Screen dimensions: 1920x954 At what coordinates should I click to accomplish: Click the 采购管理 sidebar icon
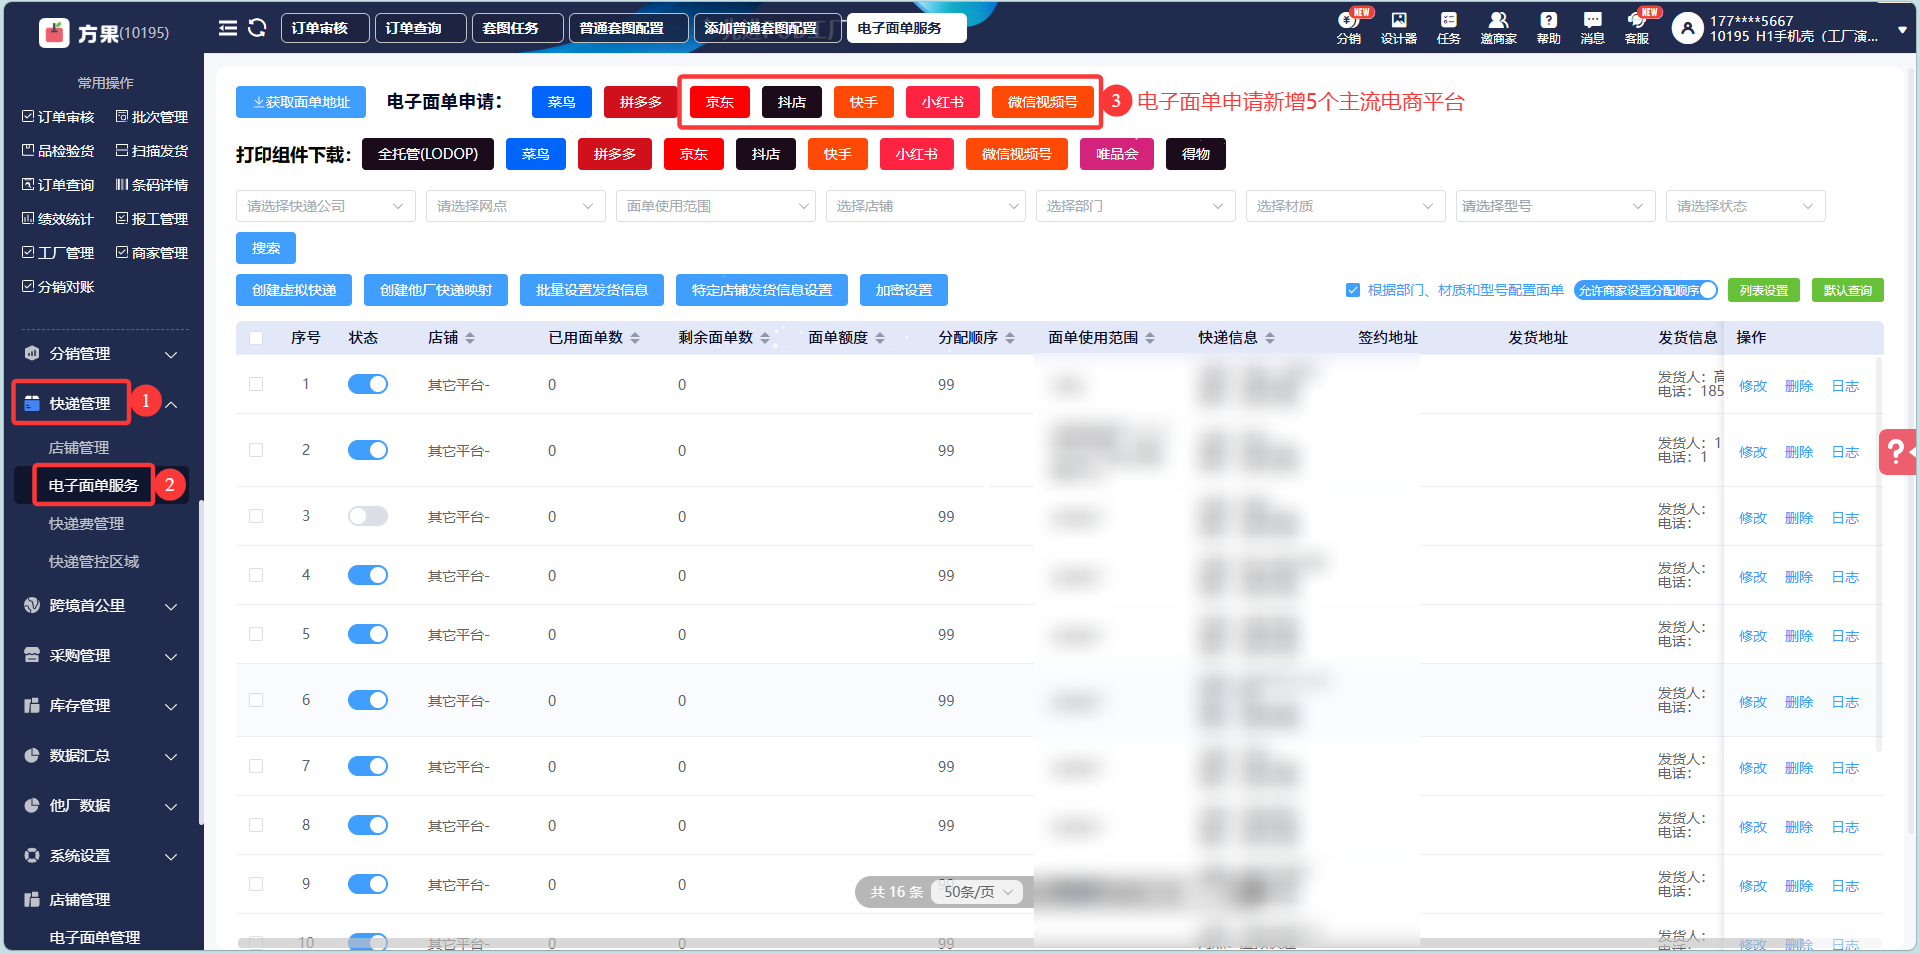(x=32, y=656)
